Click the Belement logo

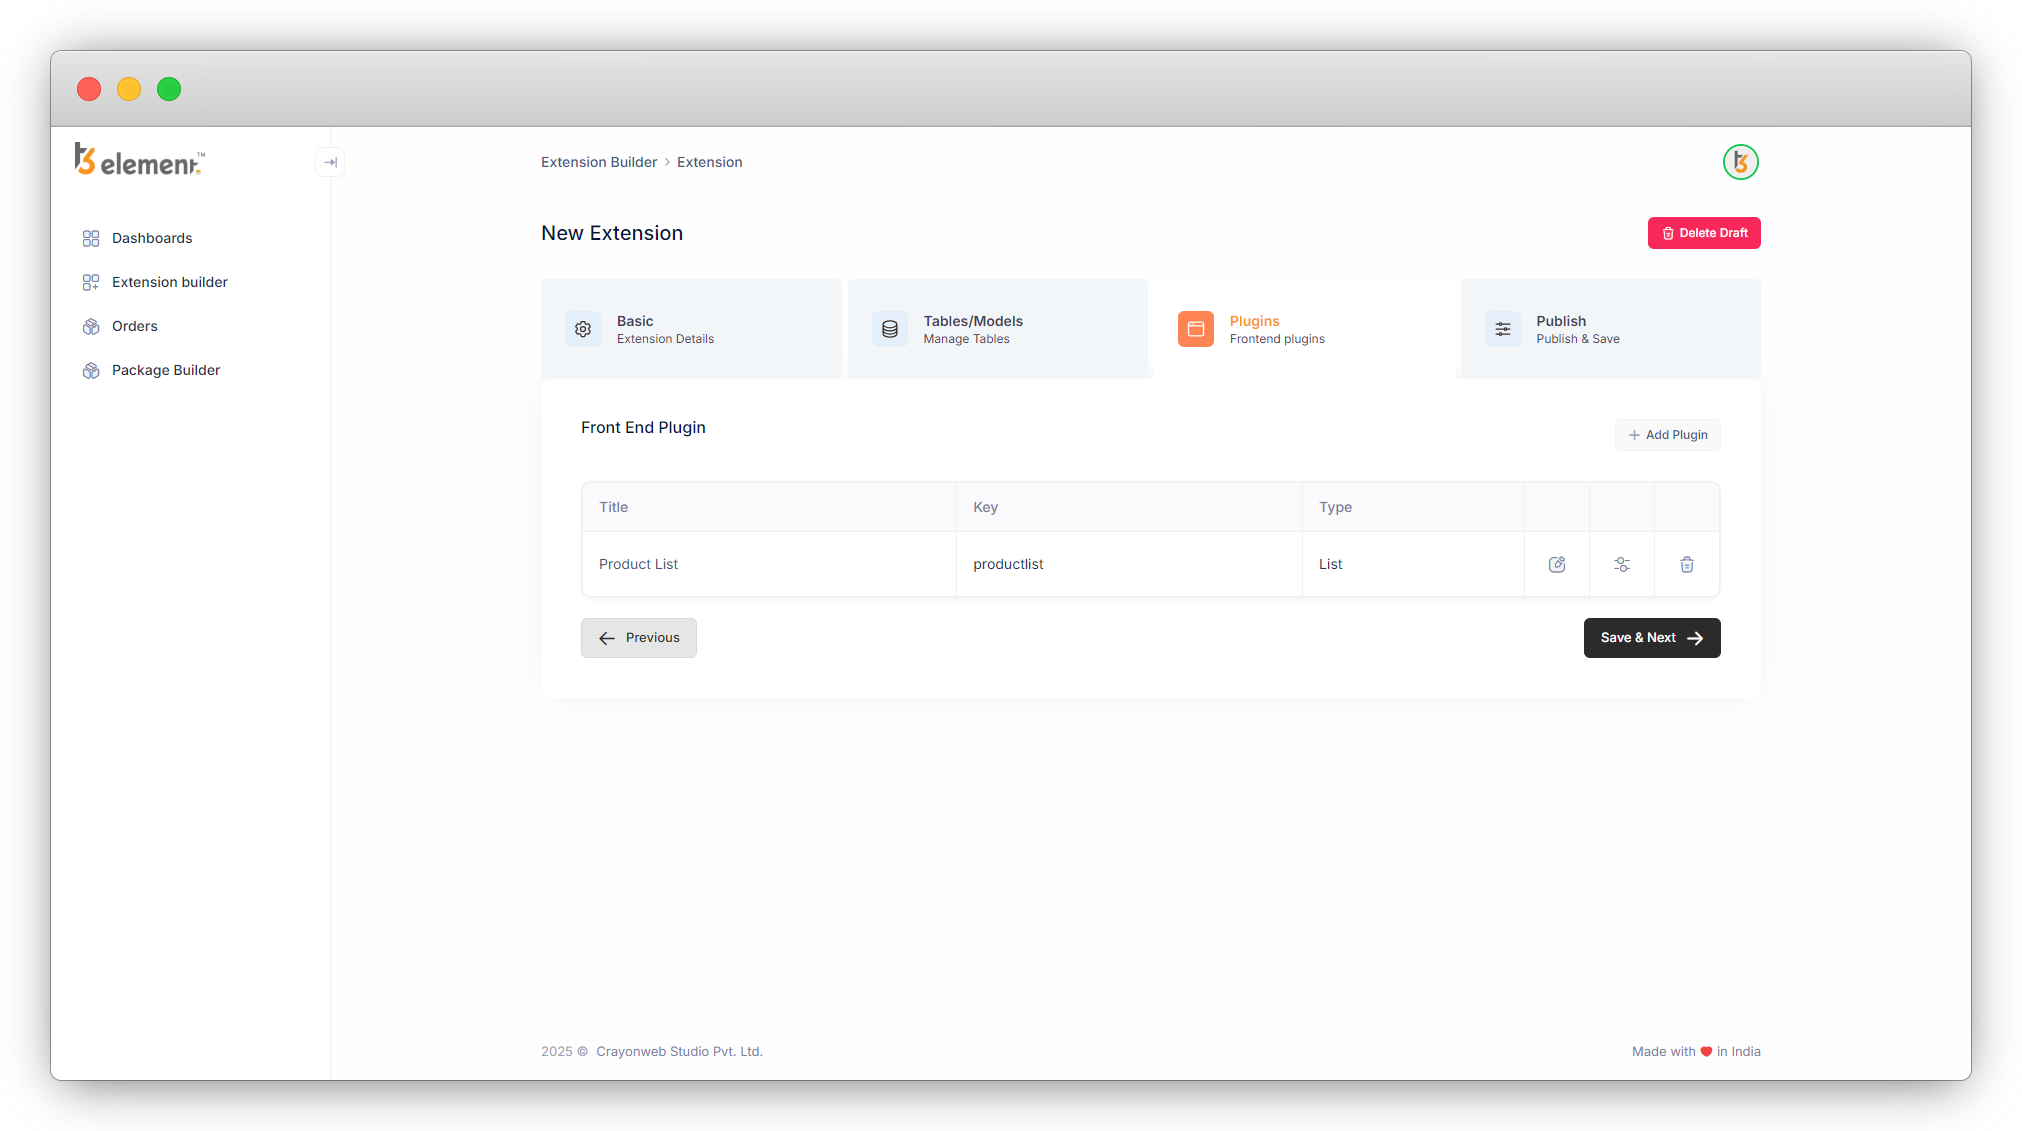pos(140,160)
